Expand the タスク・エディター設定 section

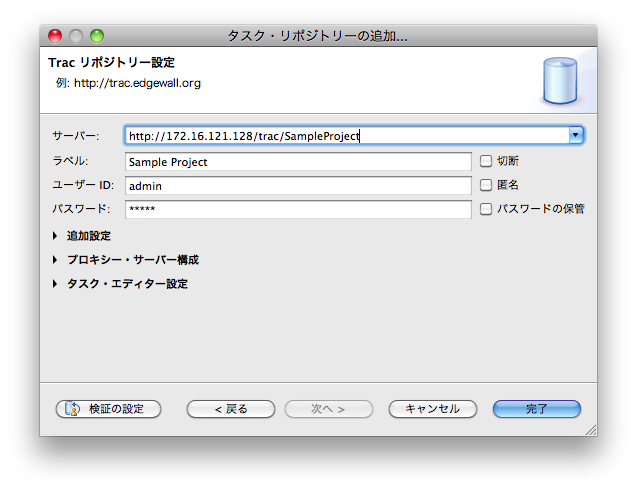tap(55, 284)
